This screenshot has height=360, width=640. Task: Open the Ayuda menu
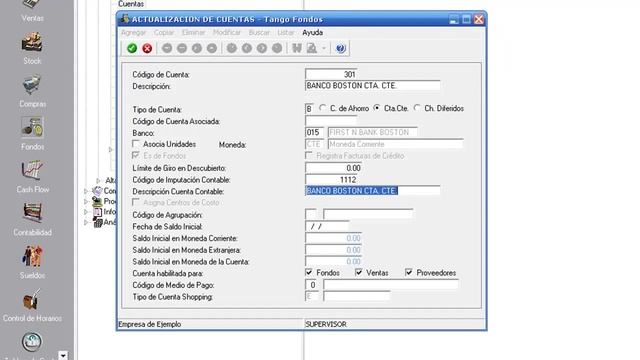[313, 32]
